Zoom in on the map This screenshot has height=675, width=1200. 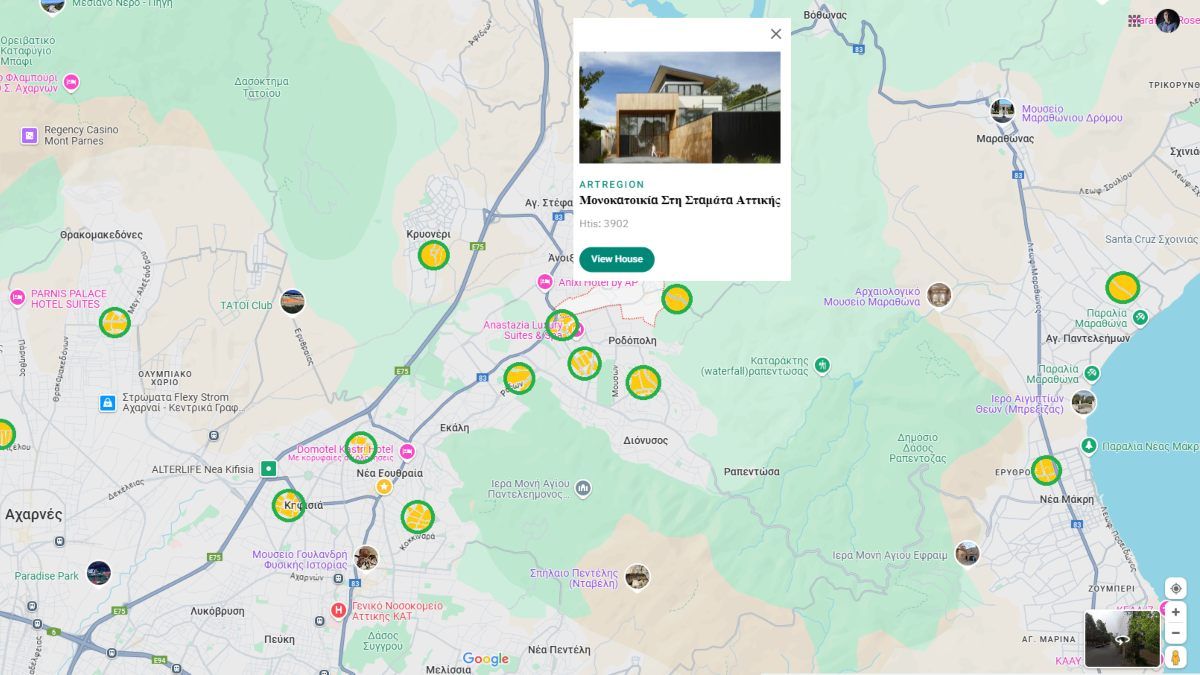coord(1175,612)
